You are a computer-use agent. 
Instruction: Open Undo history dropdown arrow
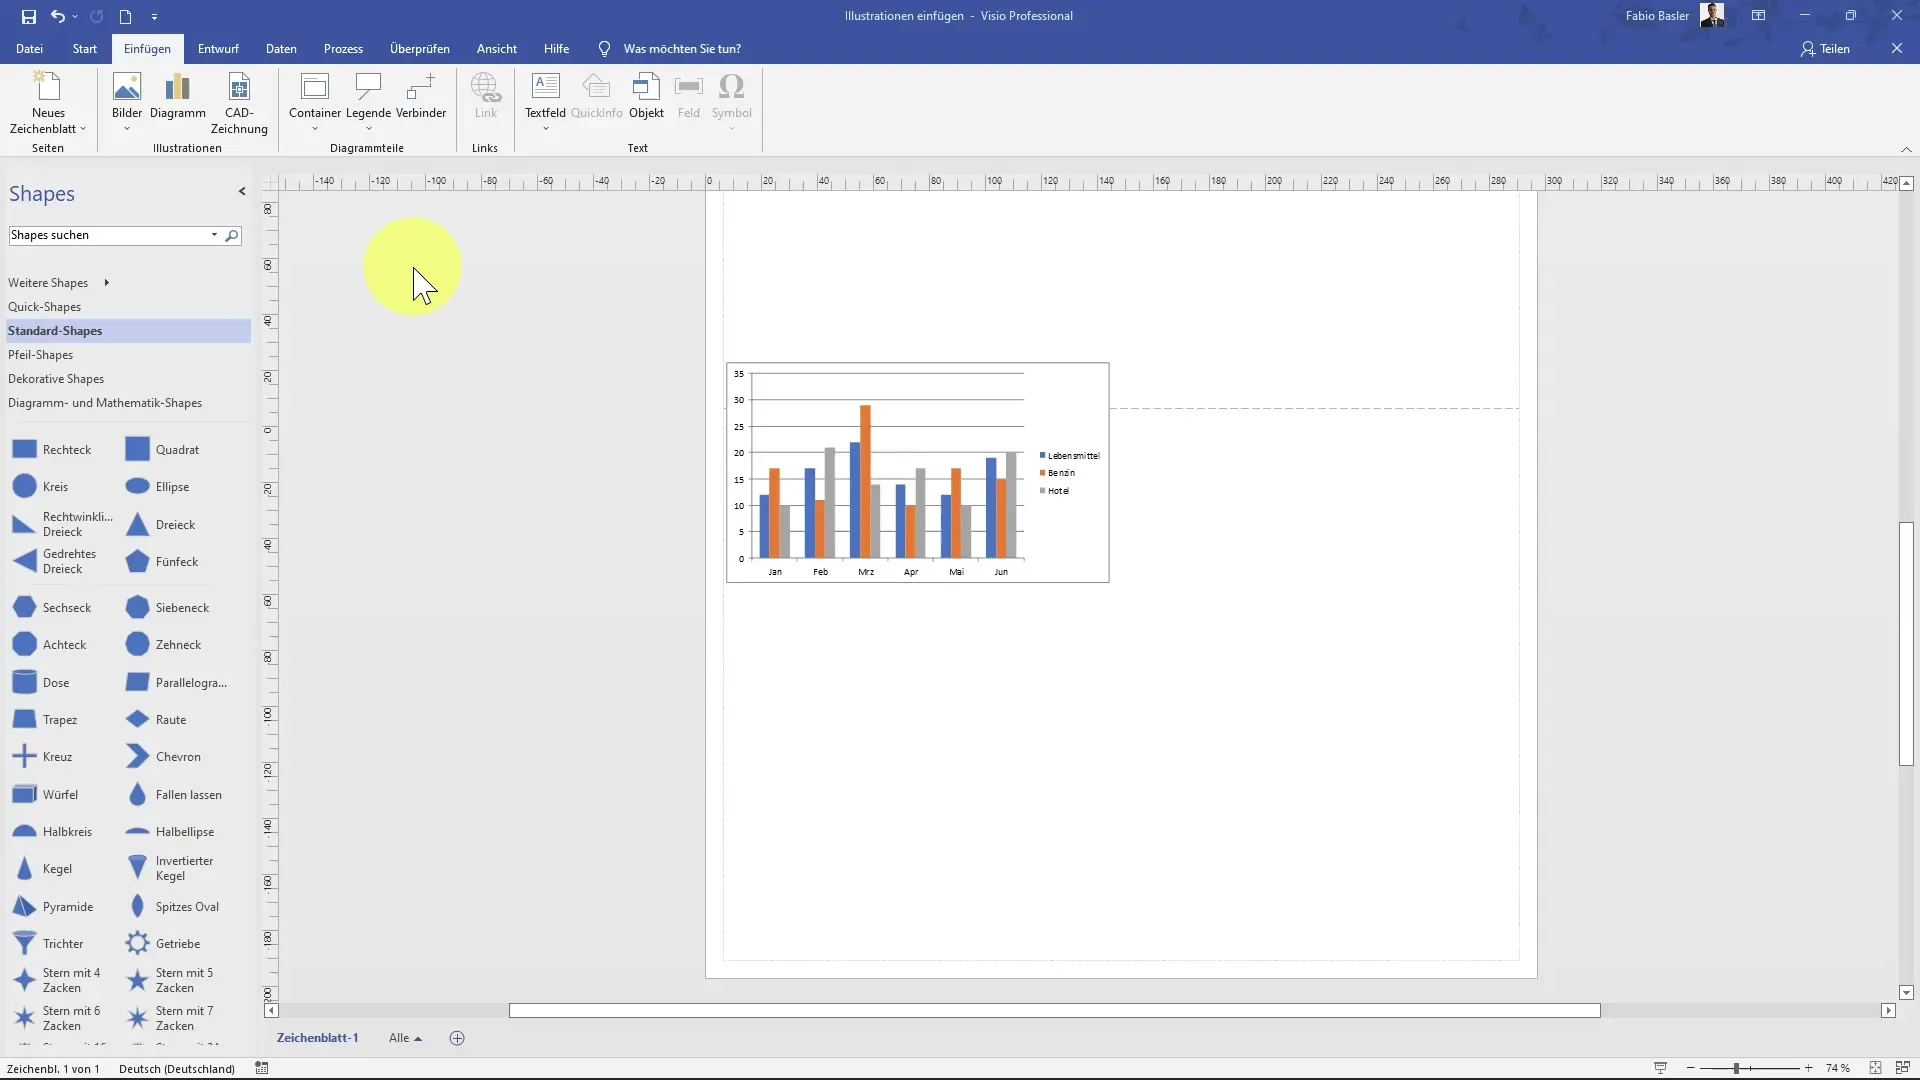(75, 17)
